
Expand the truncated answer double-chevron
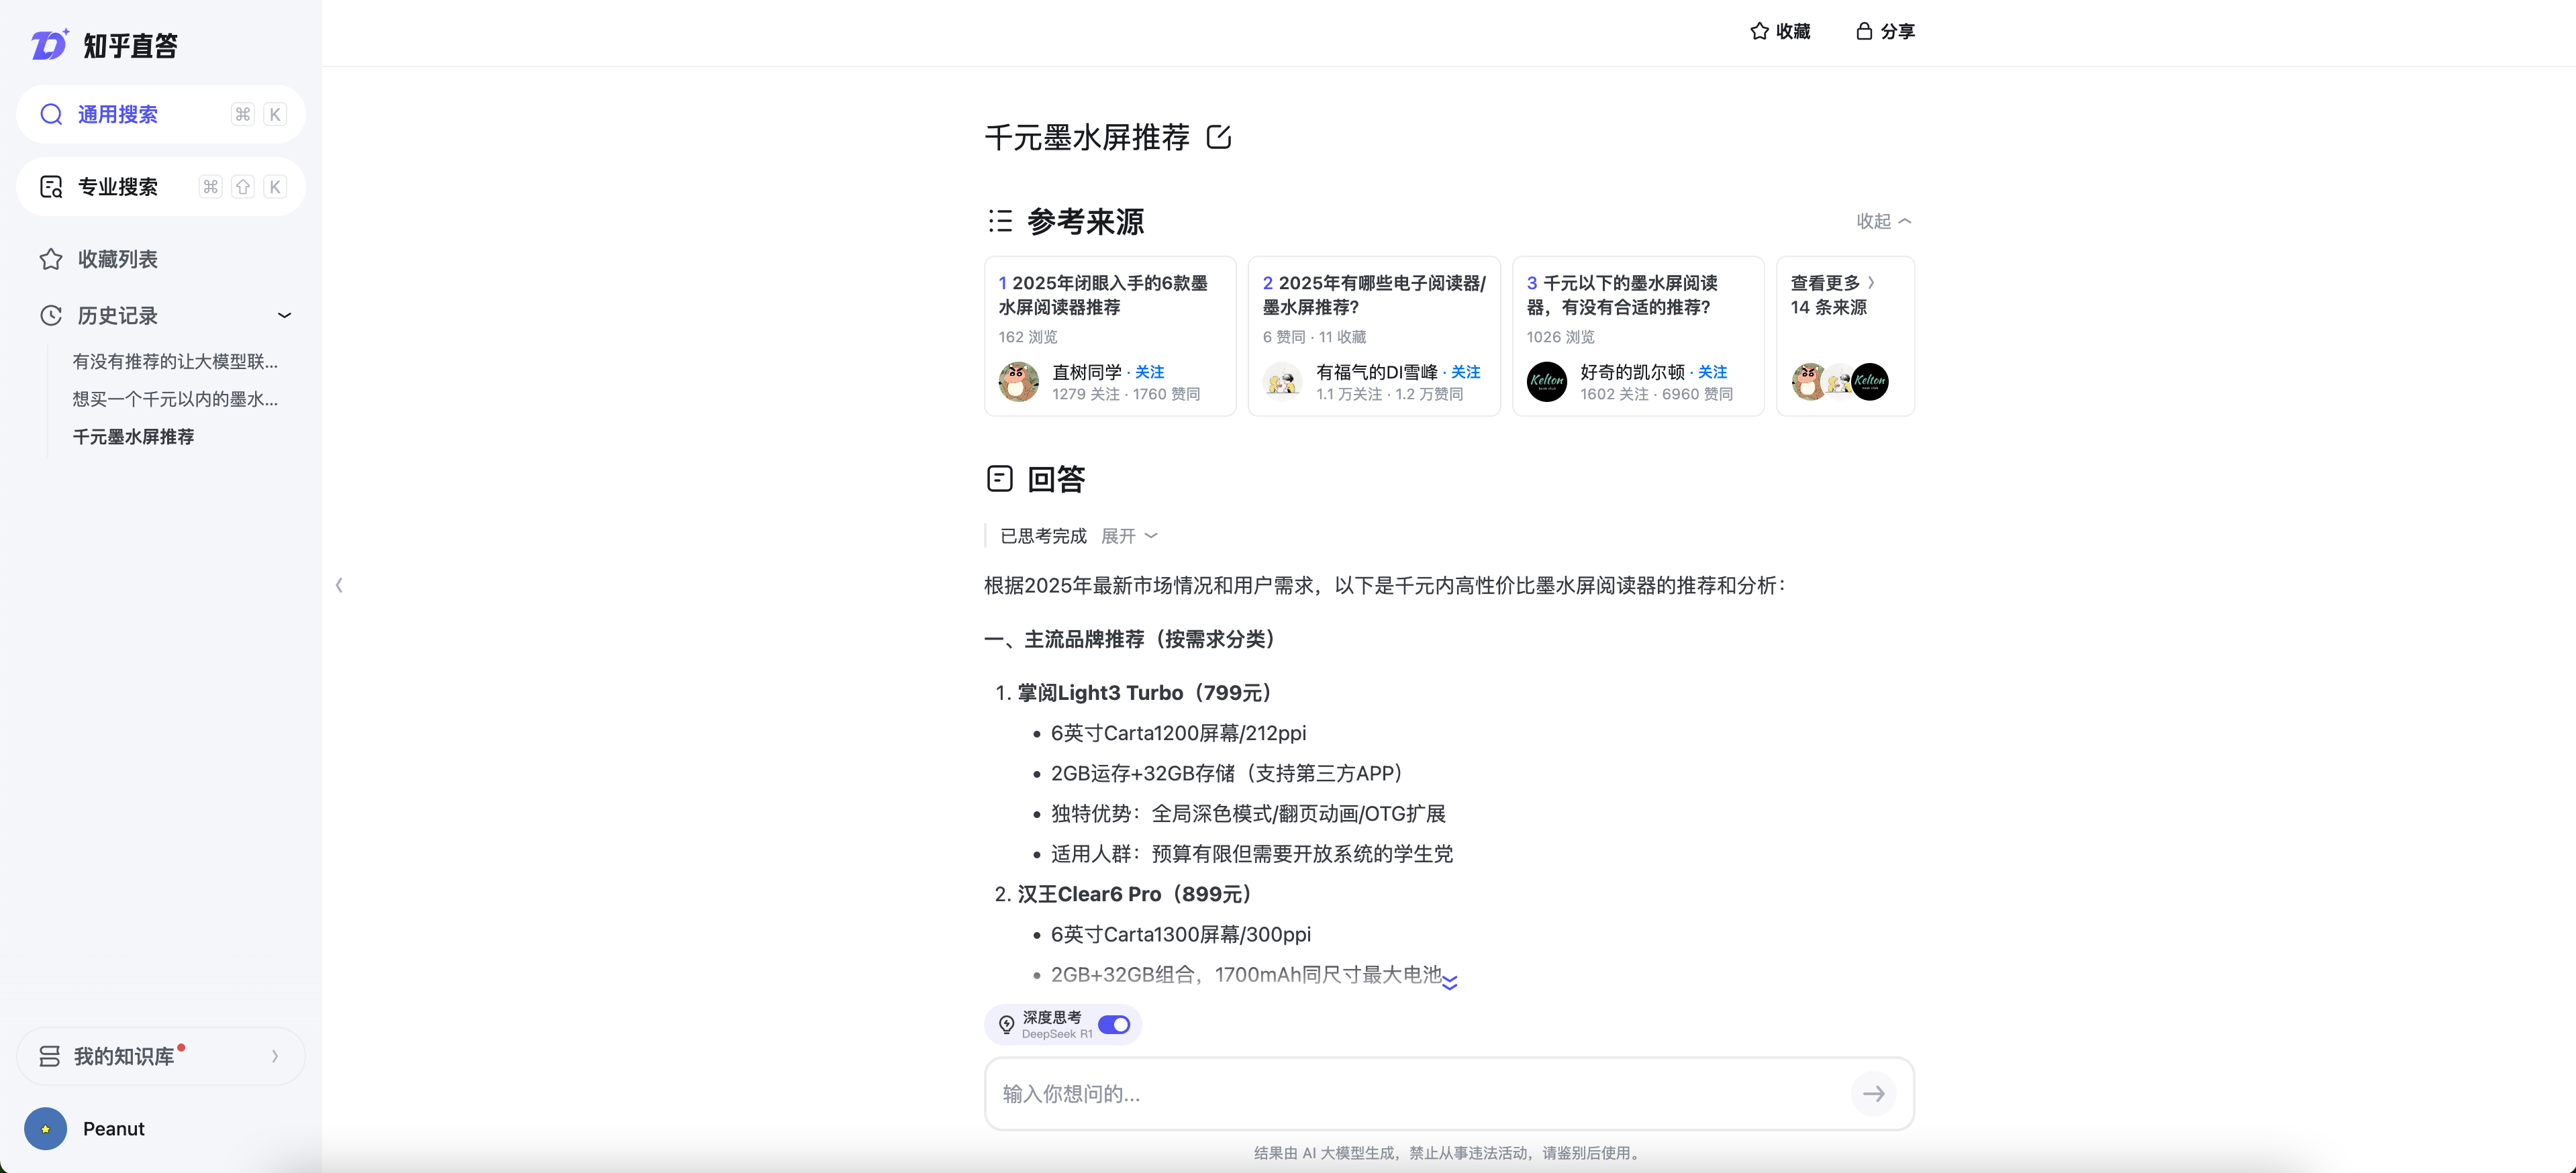[x=1450, y=983]
